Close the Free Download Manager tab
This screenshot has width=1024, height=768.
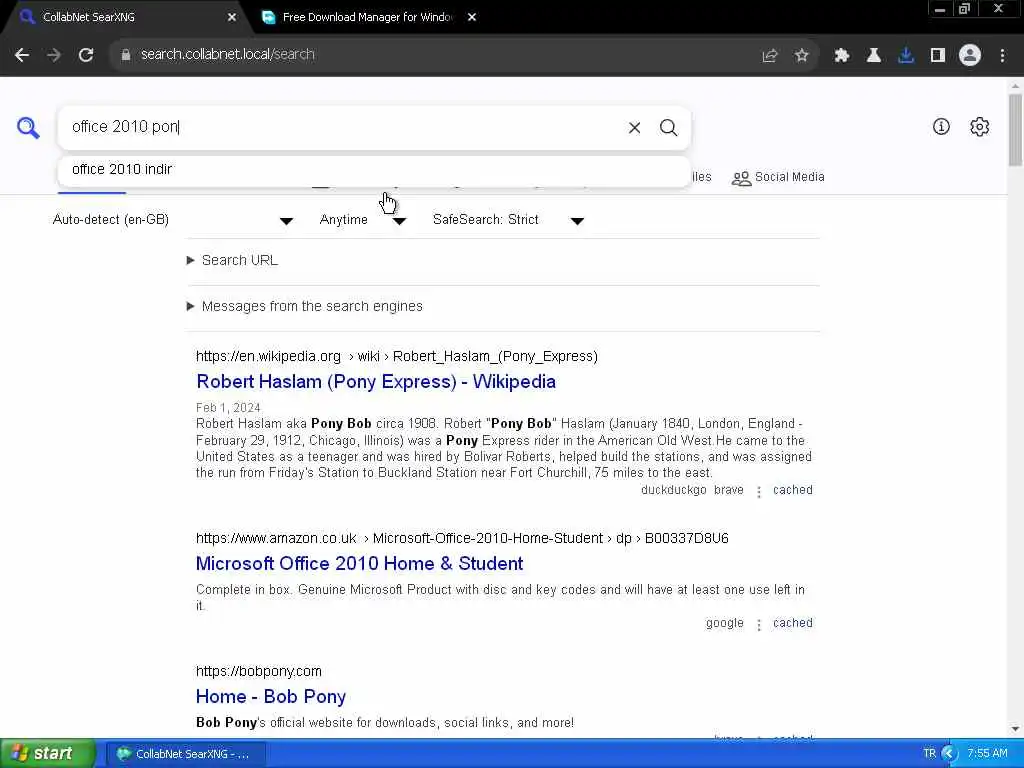472,18
